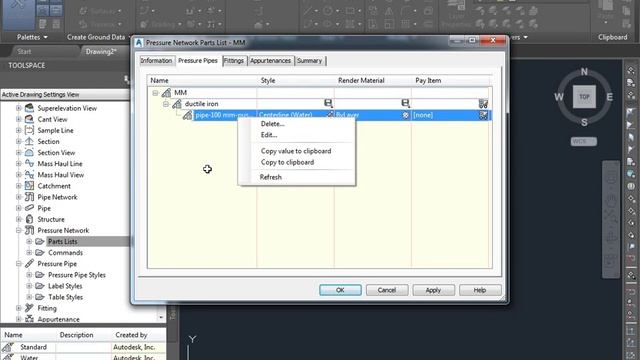Click the pipe-100 mm pay item icon

coord(483,115)
